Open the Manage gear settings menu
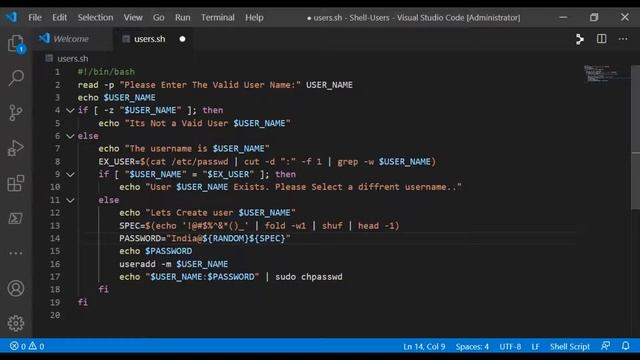Image resolution: width=640 pixels, height=360 pixels. click(x=16, y=323)
